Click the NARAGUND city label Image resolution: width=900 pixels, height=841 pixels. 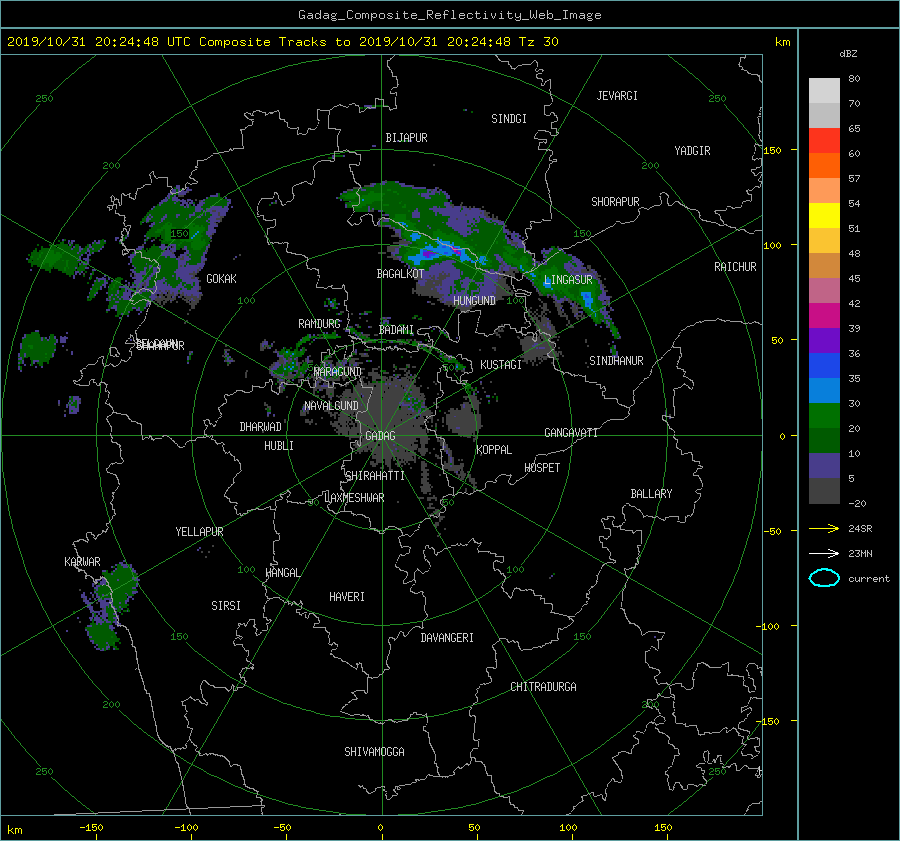(x=338, y=372)
